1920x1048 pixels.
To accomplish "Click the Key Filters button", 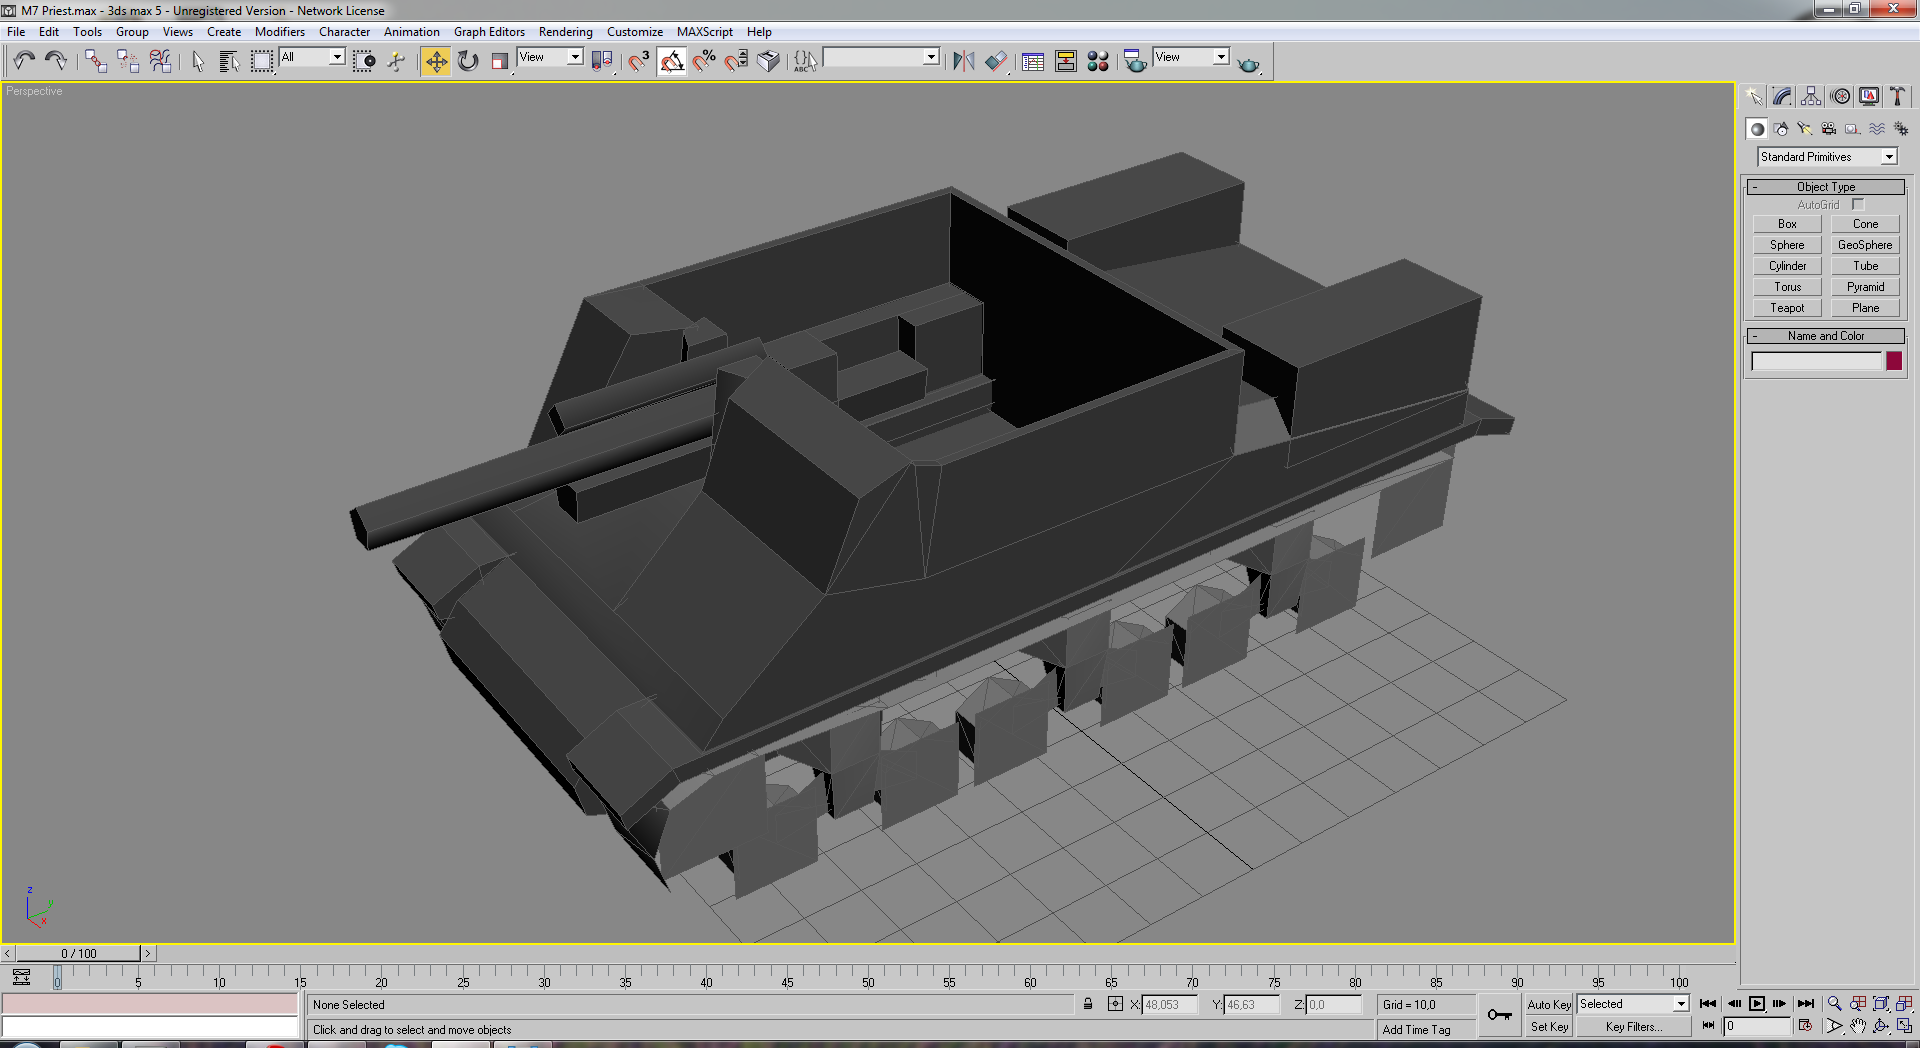I will [x=1633, y=1027].
